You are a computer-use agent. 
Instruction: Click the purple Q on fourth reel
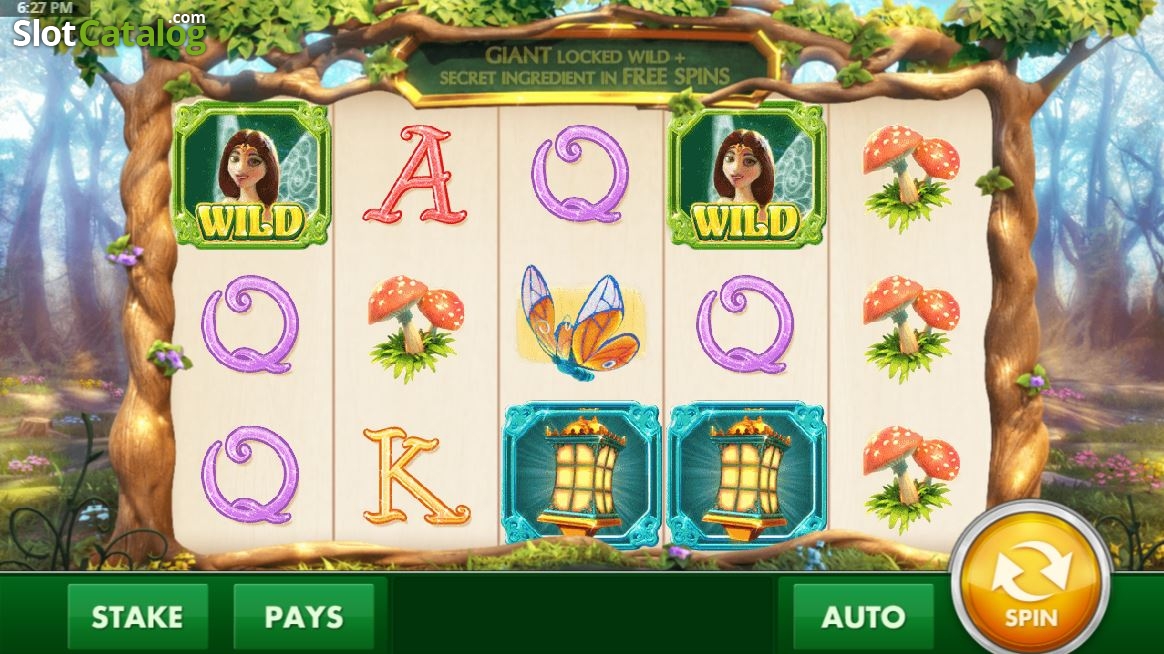tap(745, 324)
